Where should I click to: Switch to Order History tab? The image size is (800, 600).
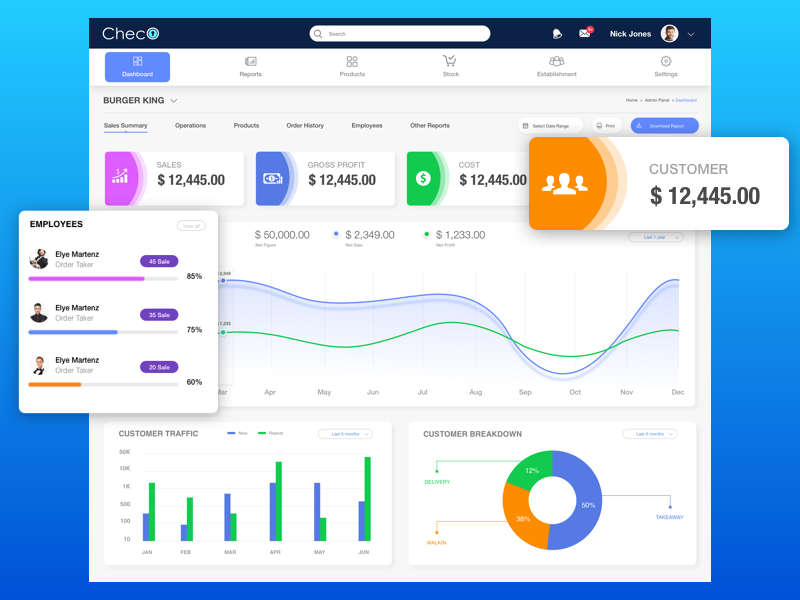[305, 126]
